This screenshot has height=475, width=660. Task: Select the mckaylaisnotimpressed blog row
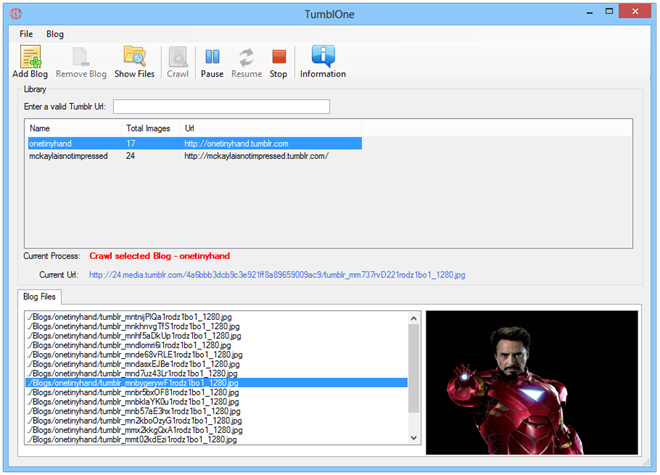(x=195, y=156)
